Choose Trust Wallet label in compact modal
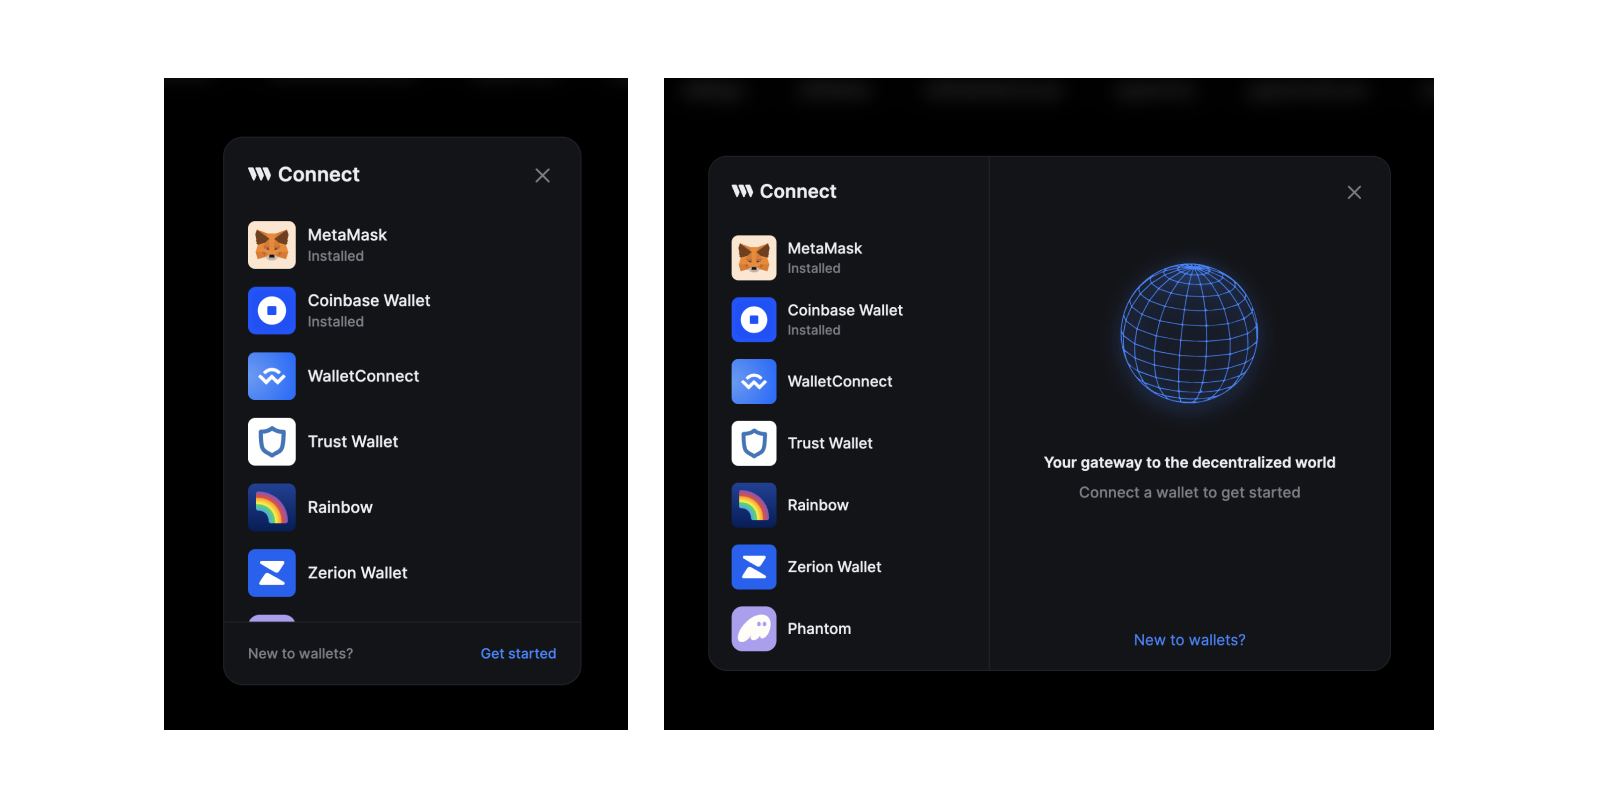This screenshot has height=808, width=1600. pyautogui.click(x=353, y=442)
